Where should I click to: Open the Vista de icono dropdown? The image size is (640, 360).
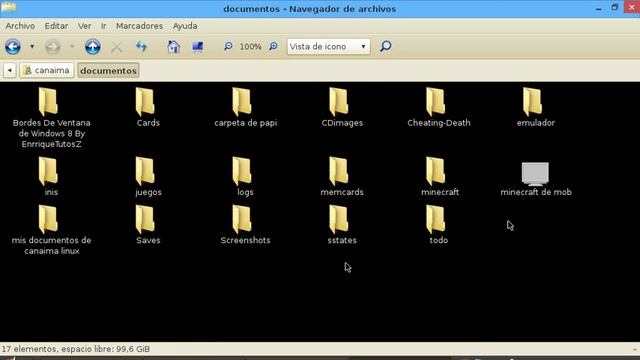coord(328,47)
